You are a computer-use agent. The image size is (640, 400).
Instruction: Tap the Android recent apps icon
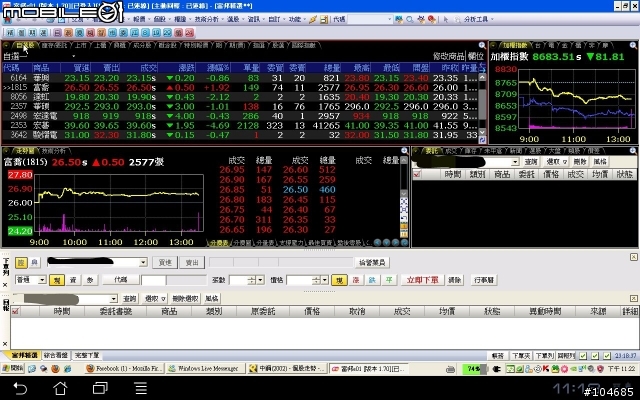tap(100, 388)
